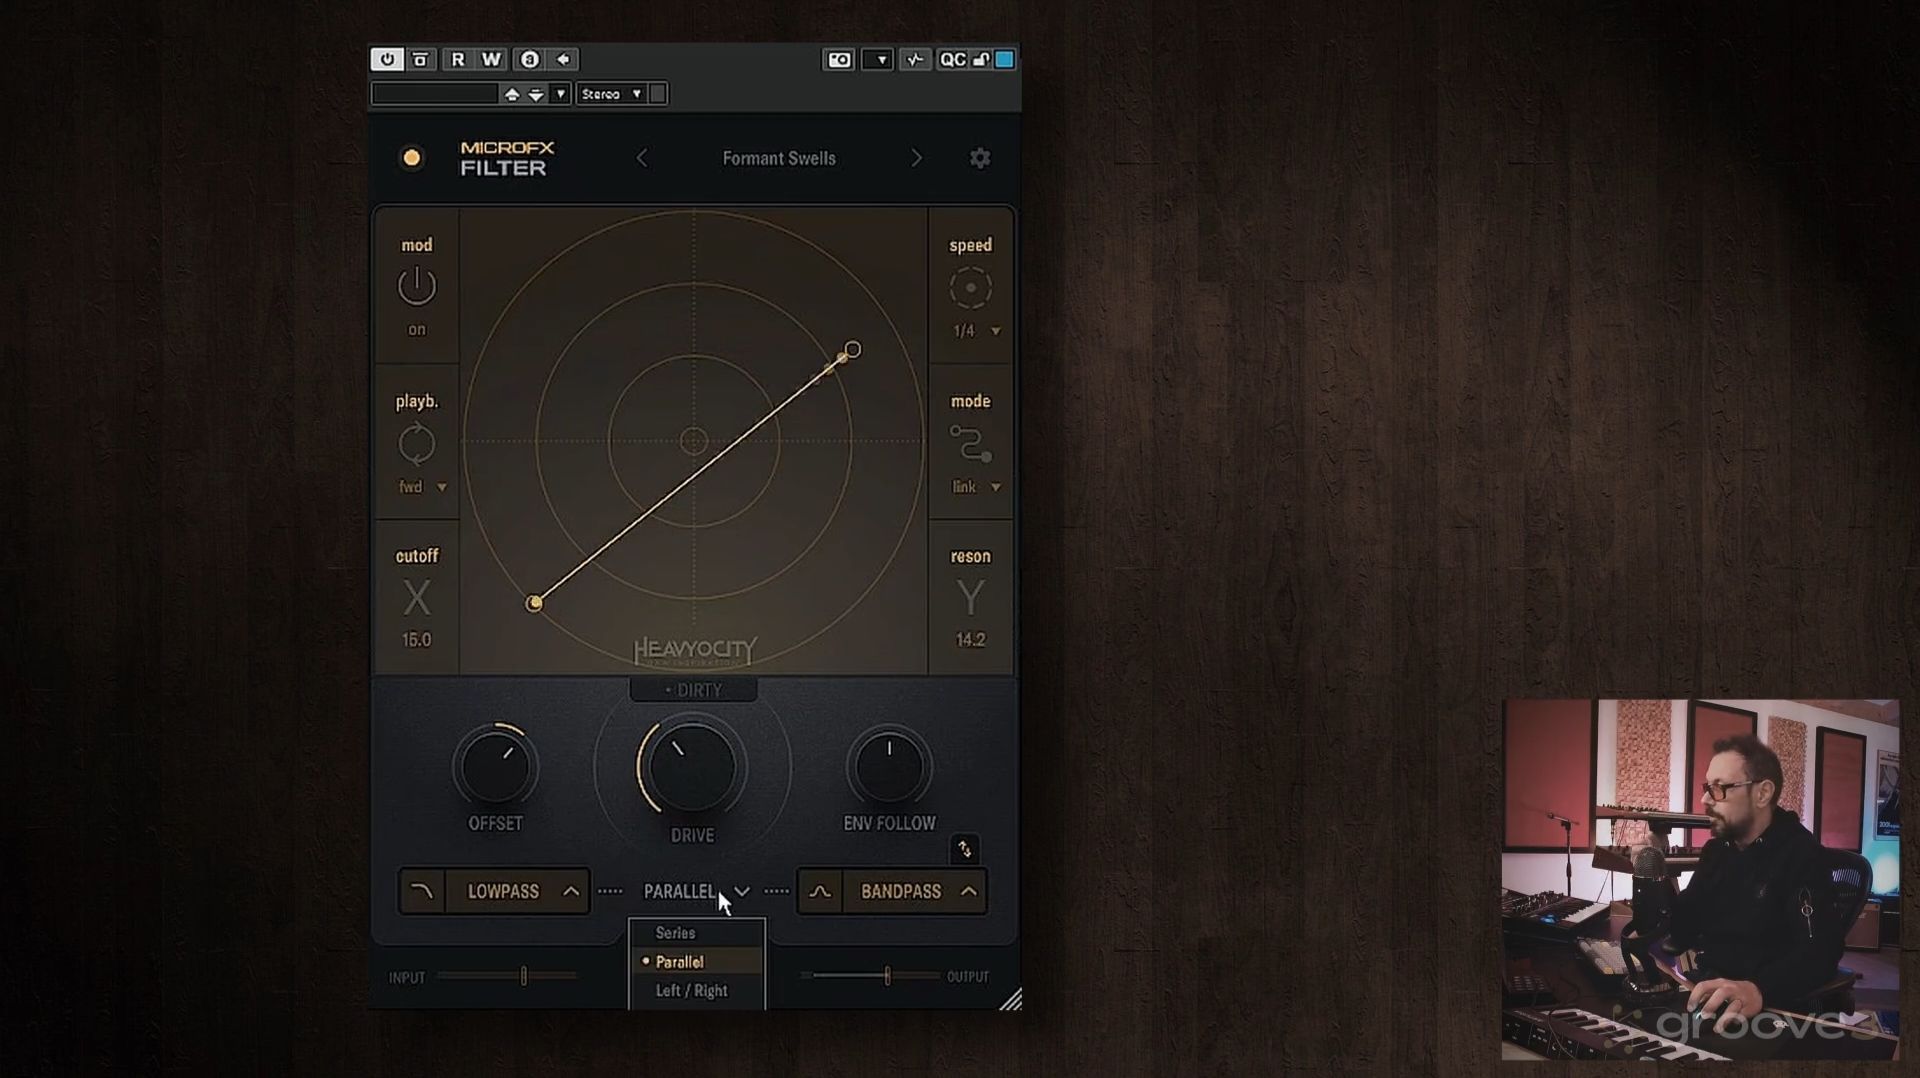The width and height of the screenshot is (1920, 1078).
Task: Click the small grey square beside the Stereo dropdown
Action: point(658,94)
